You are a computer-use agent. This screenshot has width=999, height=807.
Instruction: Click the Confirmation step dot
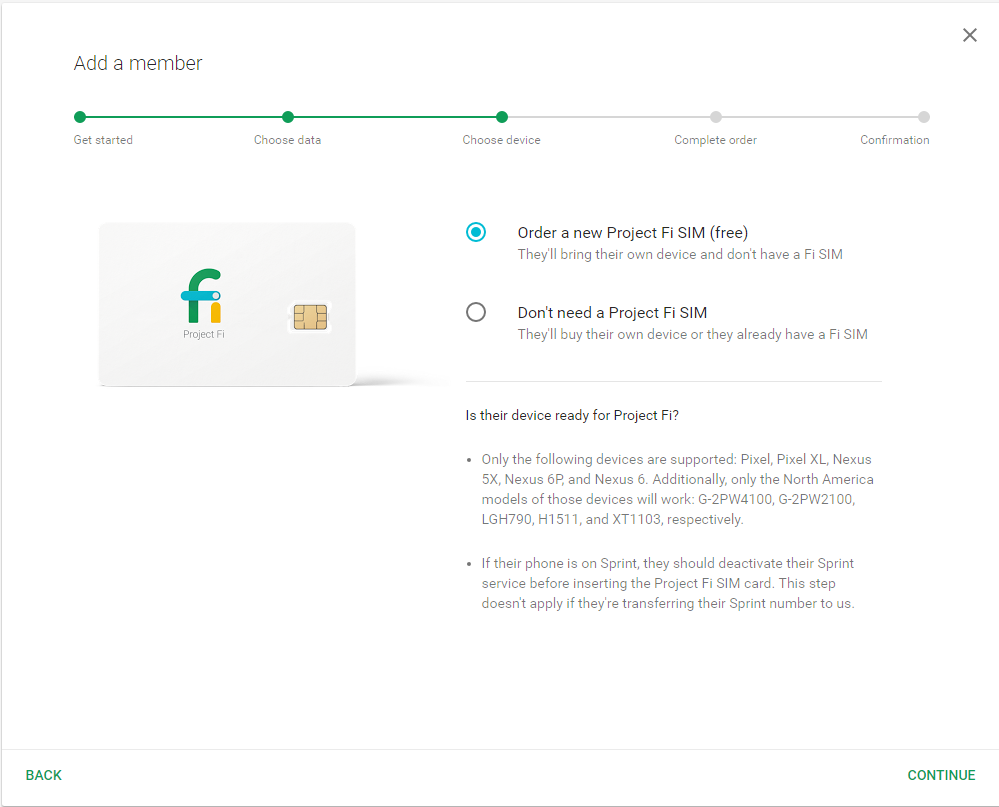924,117
